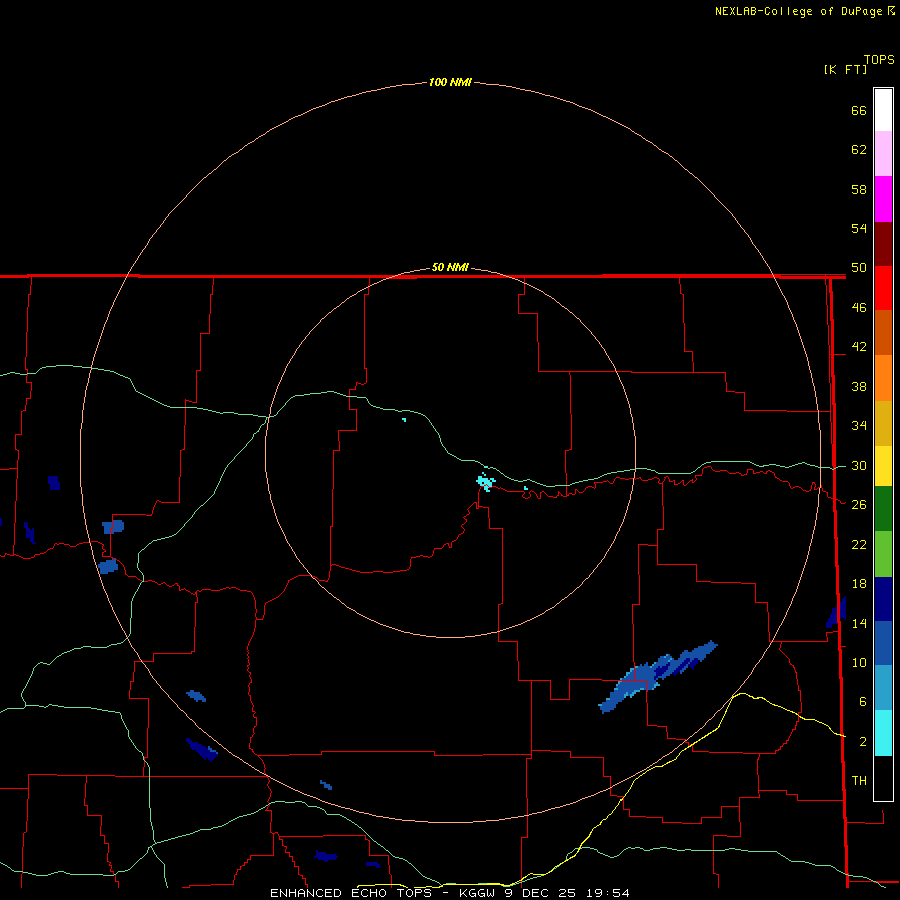Pick the light blue legend swatch
900x900 pixels.
883,688
